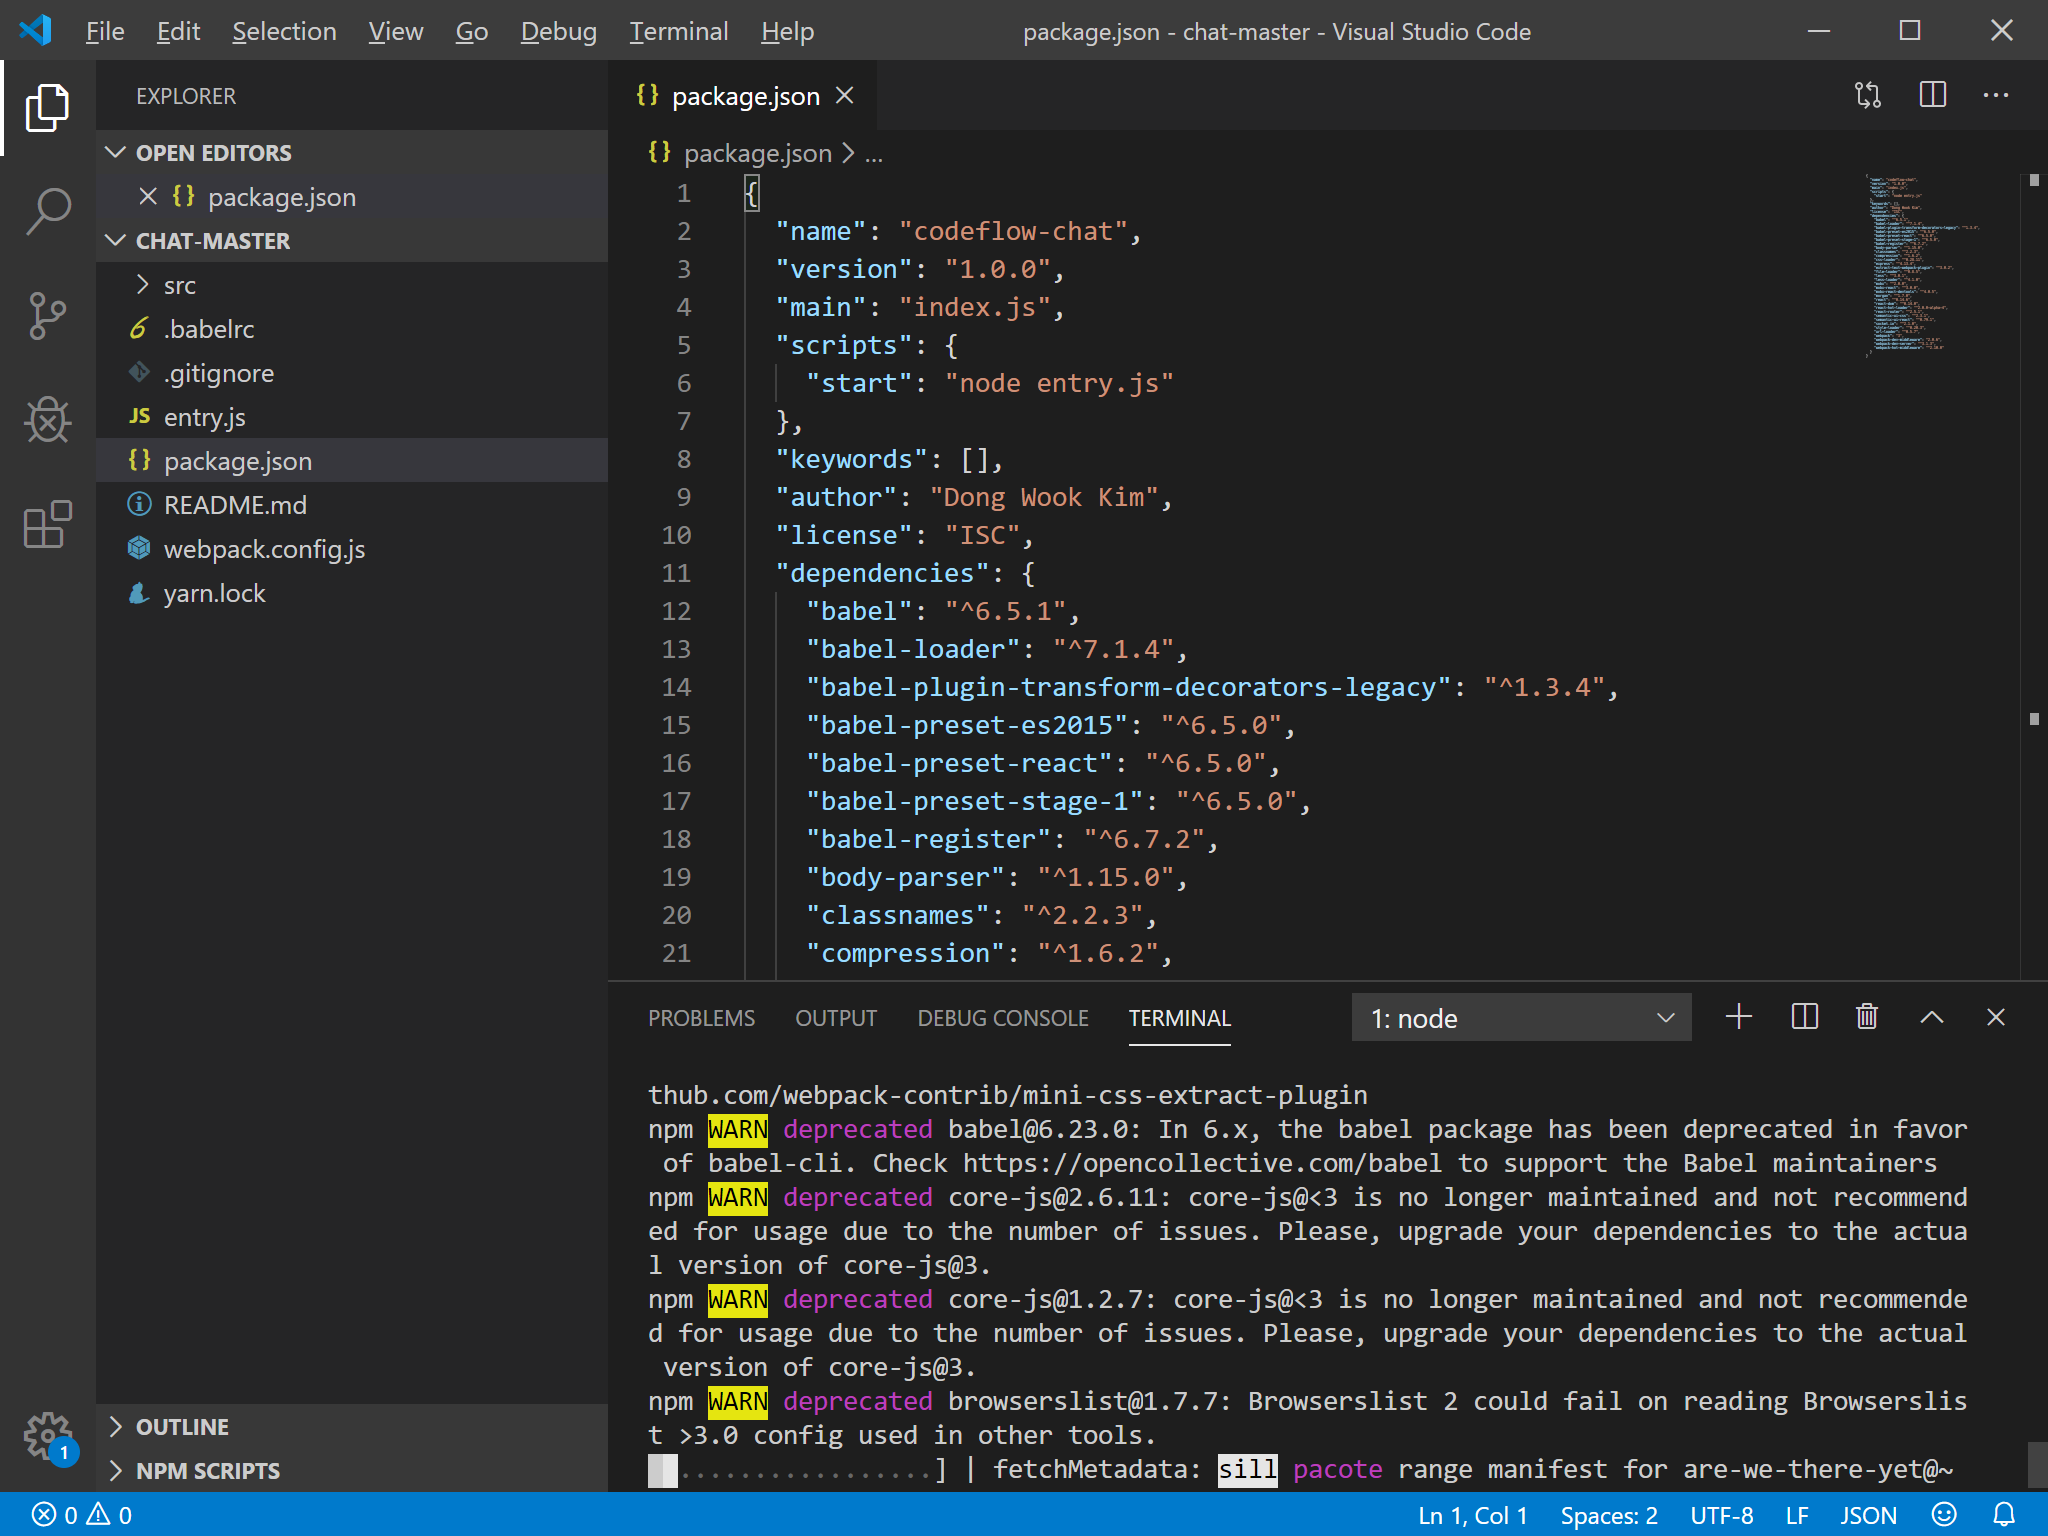This screenshot has height=1536, width=2048.
Task: Open the Source Control view
Action: pyautogui.click(x=47, y=316)
